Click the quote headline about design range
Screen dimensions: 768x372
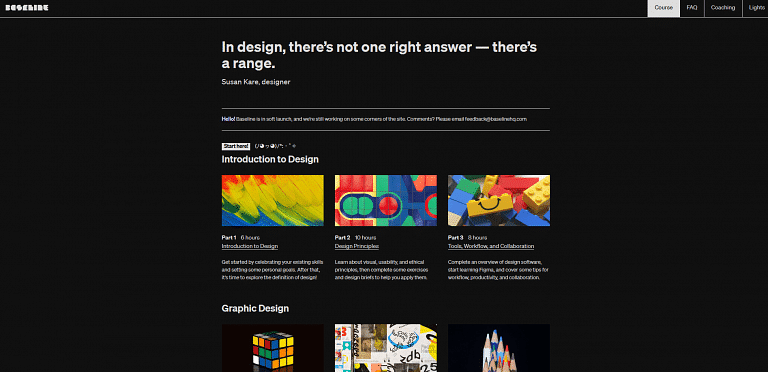380,55
